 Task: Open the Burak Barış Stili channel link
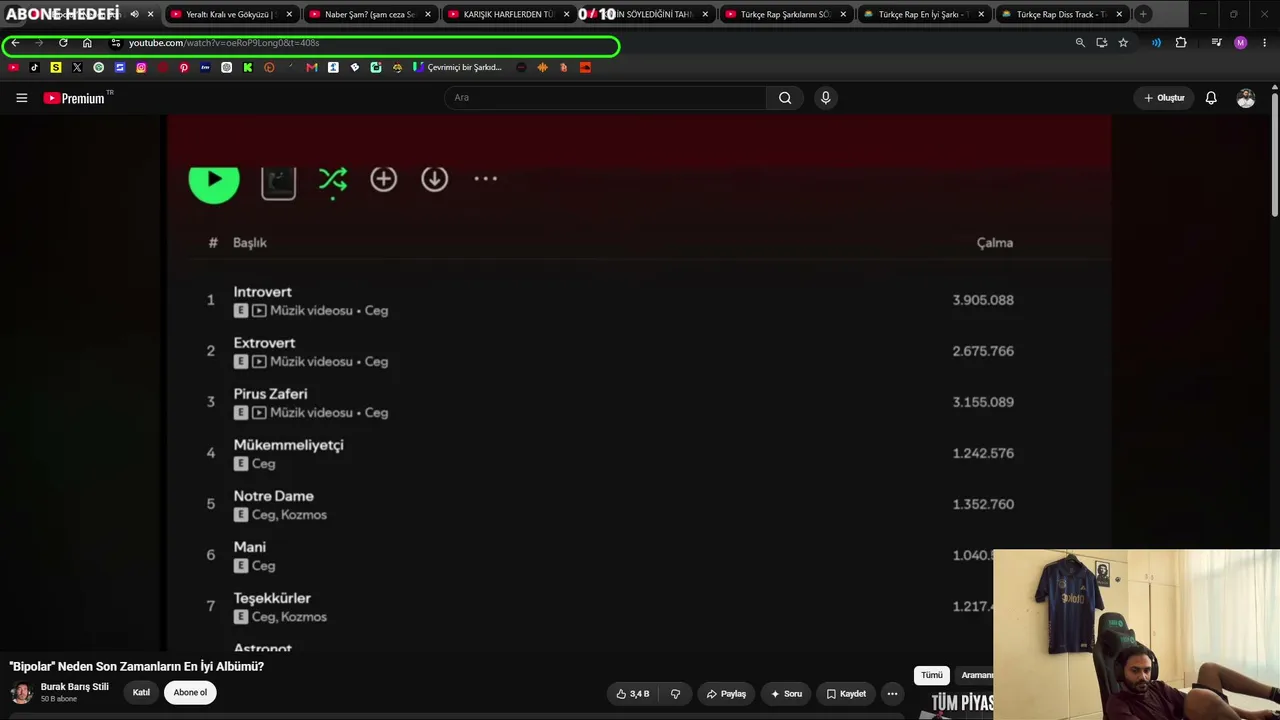[74, 687]
